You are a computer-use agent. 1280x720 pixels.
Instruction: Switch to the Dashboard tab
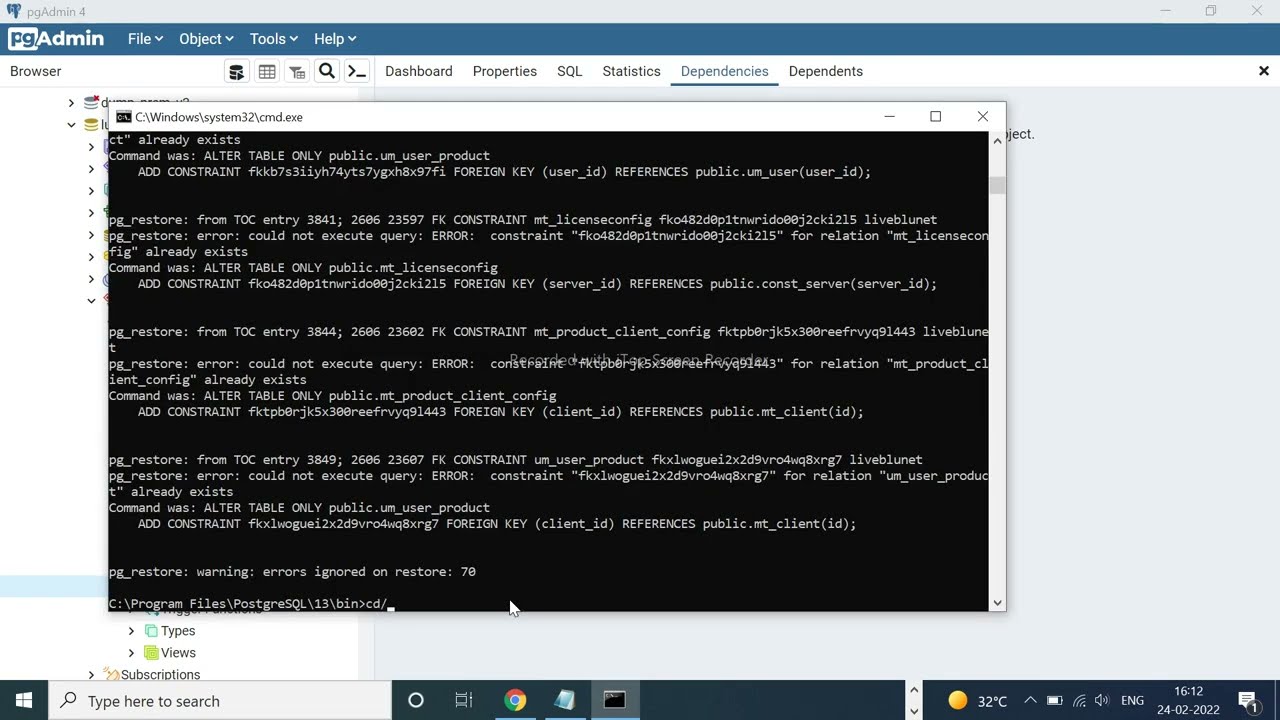pyautogui.click(x=419, y=71)
